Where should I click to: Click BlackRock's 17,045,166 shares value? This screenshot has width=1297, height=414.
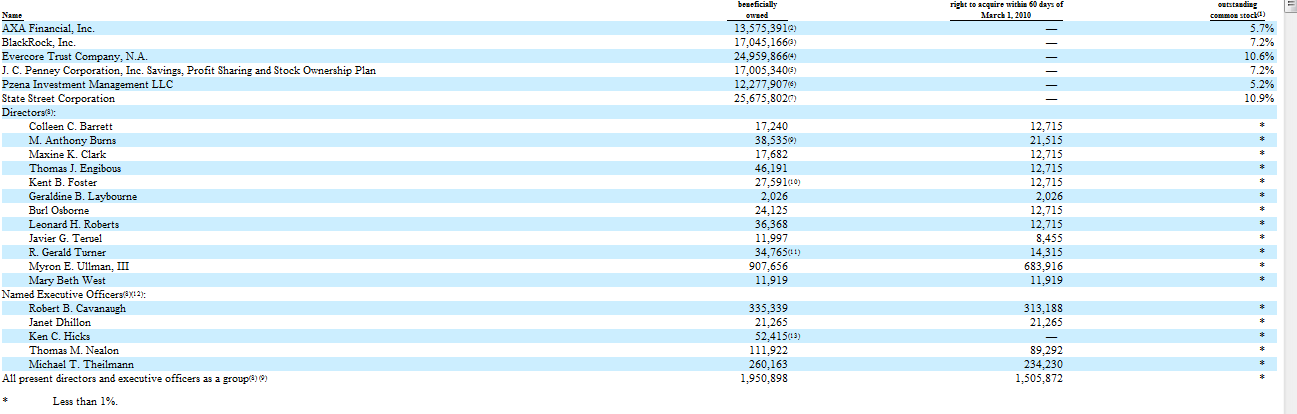(766, 43)
